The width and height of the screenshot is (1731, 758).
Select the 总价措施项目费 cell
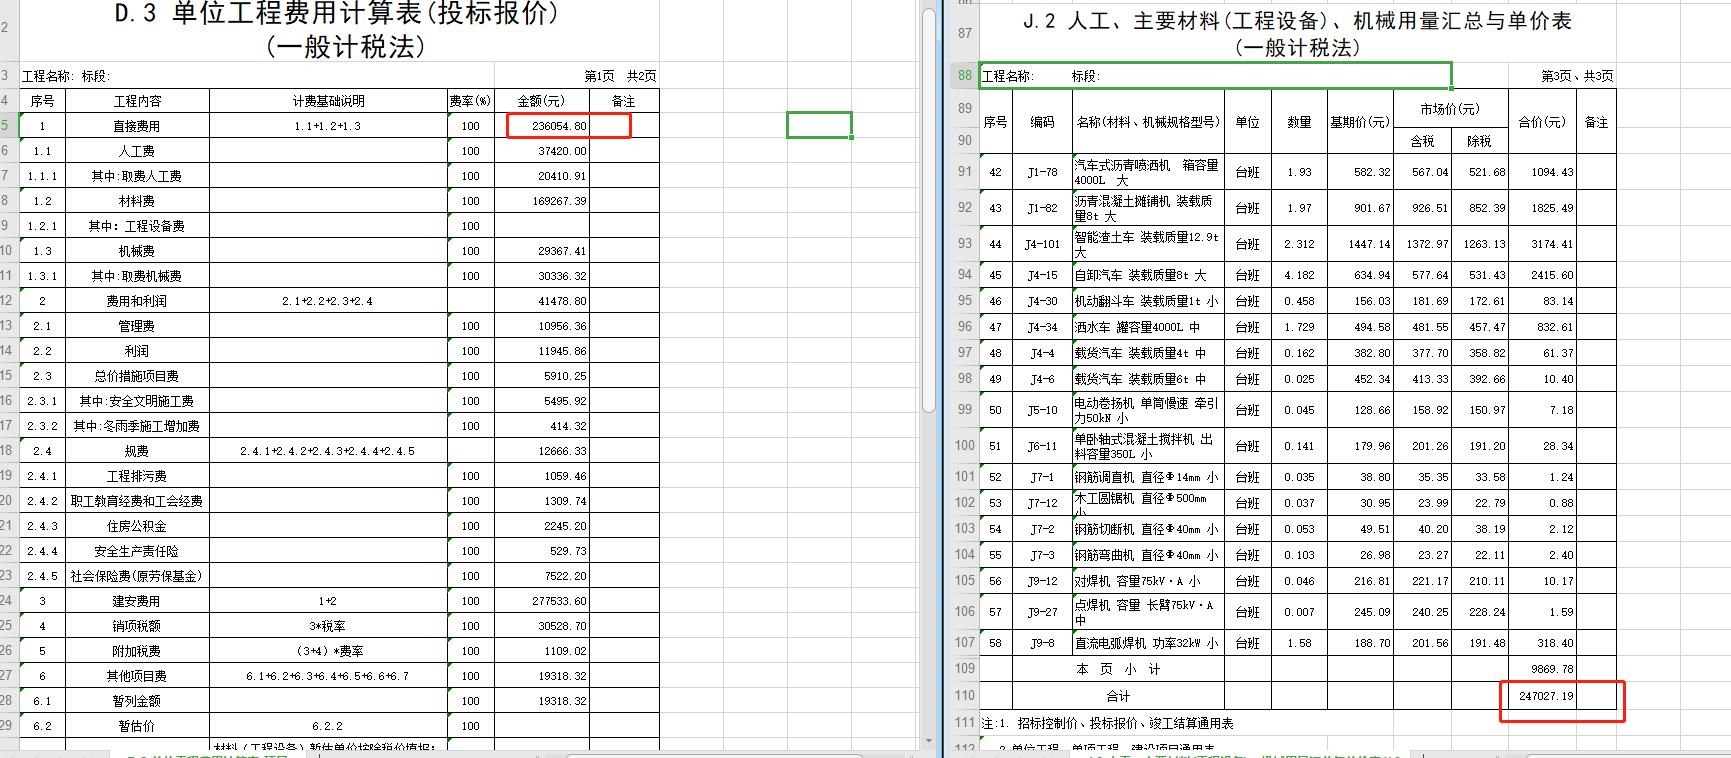click(x=137, y=376)
